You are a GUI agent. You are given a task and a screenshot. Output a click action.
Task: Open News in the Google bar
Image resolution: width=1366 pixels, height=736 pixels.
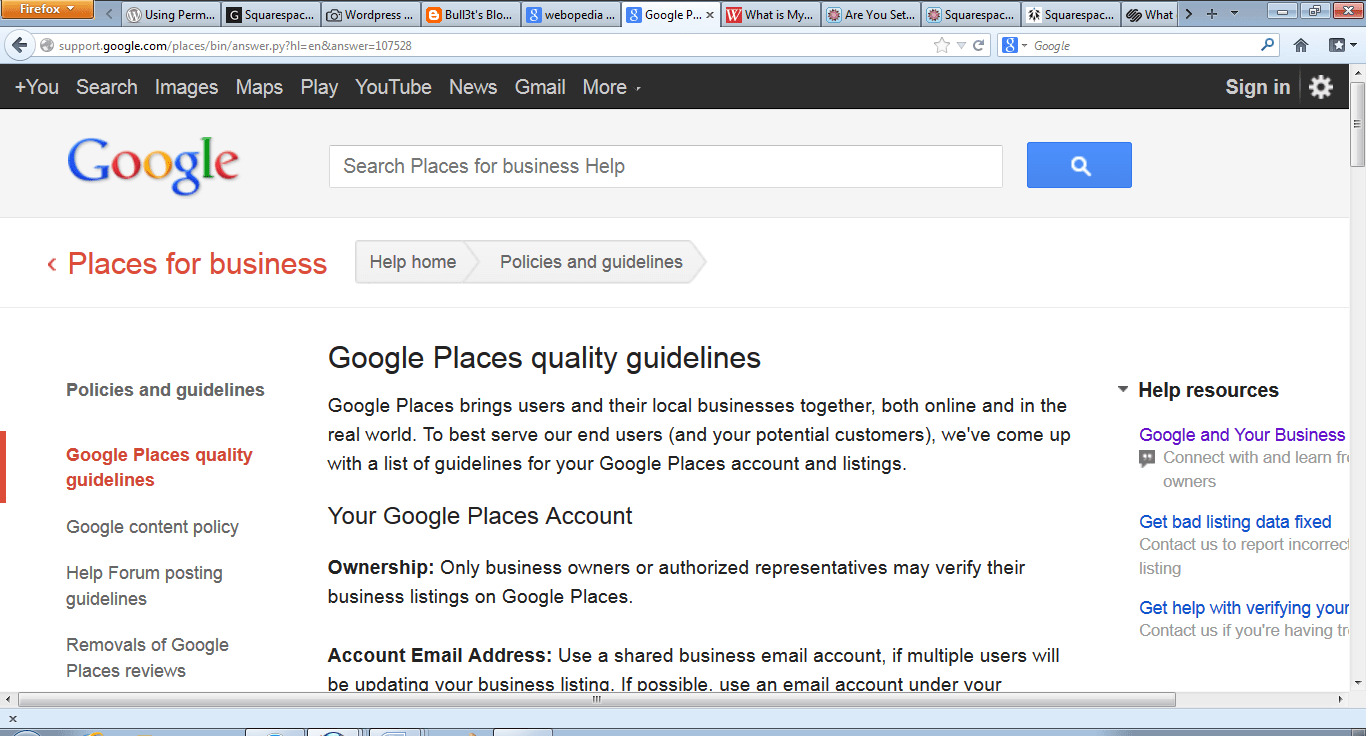473,87
